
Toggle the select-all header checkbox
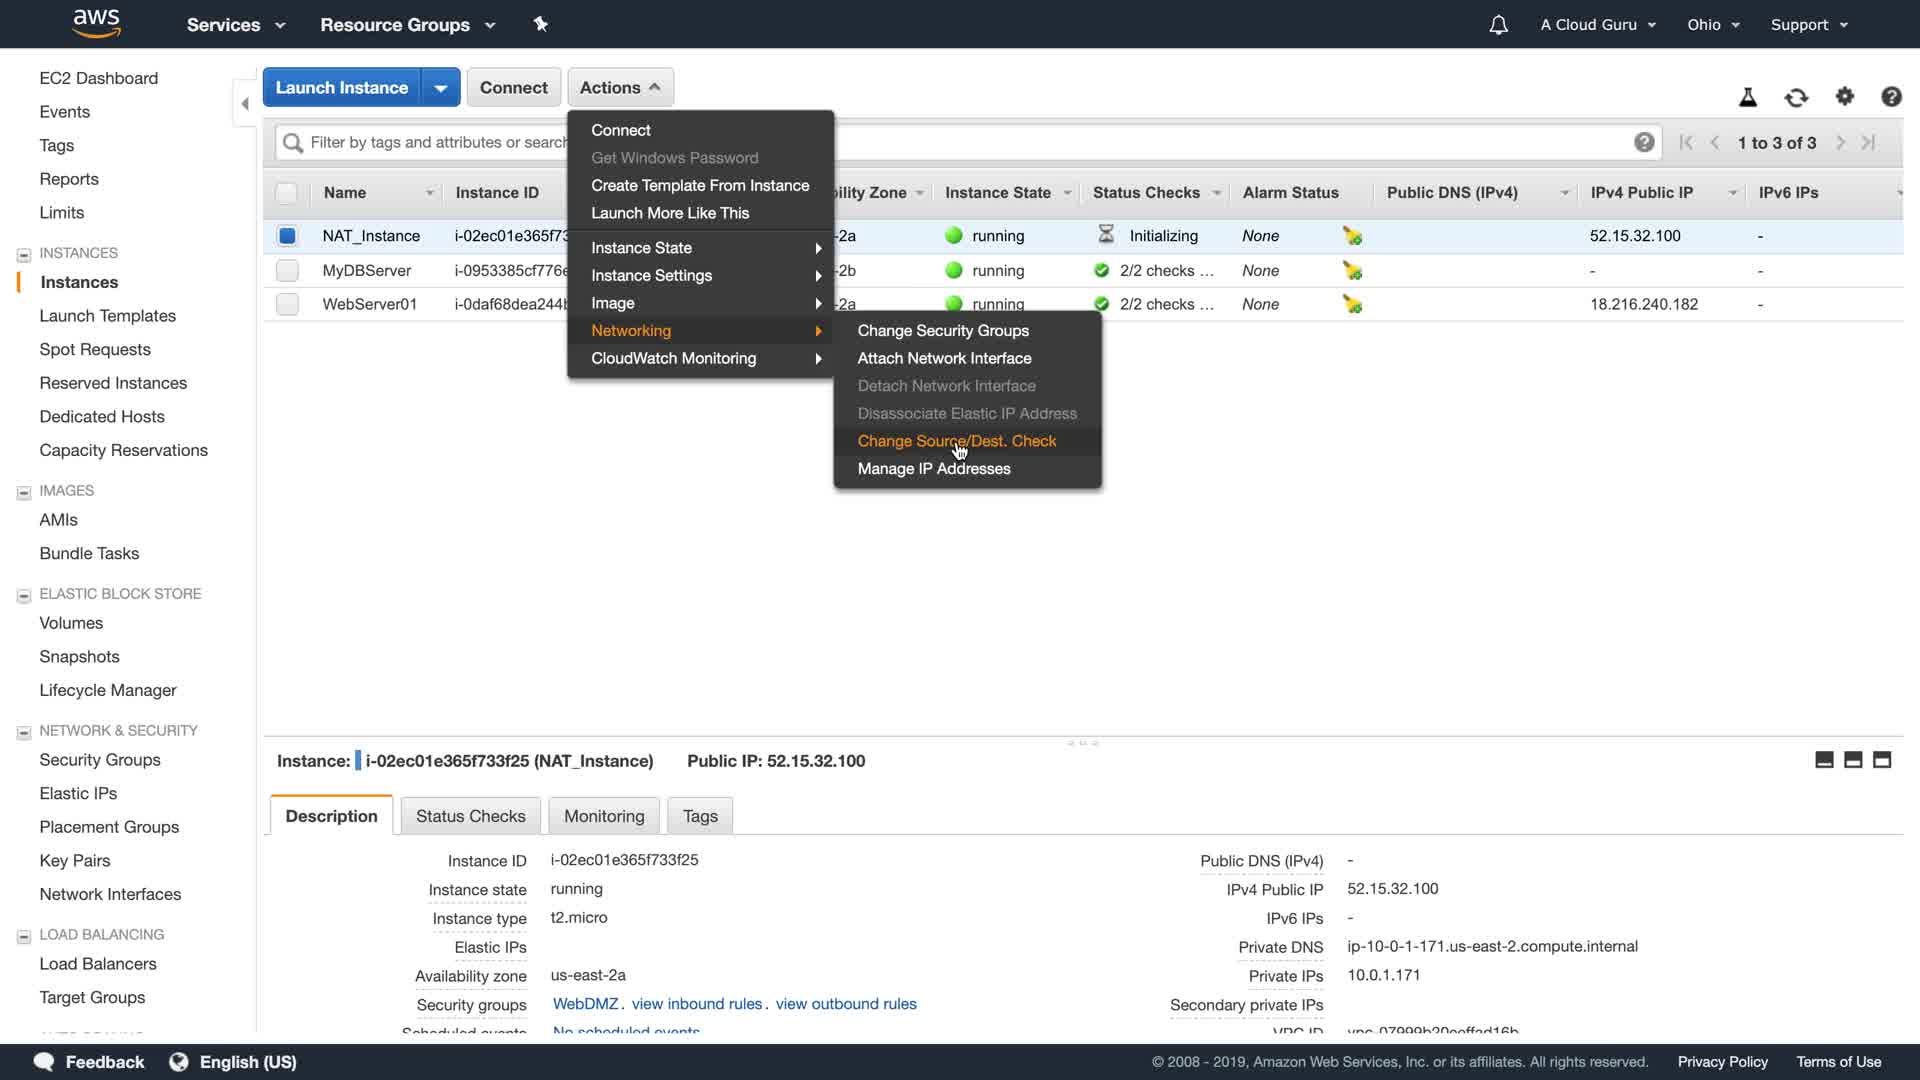(x=286, y=193)
